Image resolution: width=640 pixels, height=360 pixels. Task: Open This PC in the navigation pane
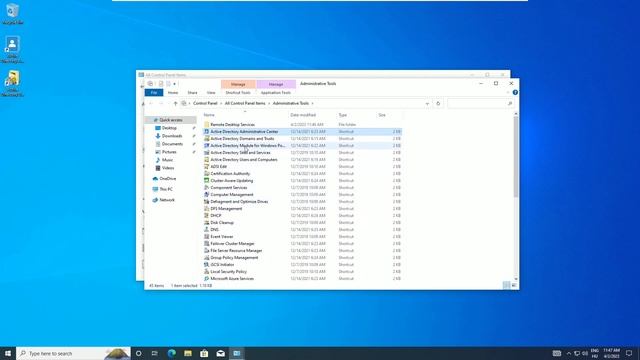pos(166,189)
